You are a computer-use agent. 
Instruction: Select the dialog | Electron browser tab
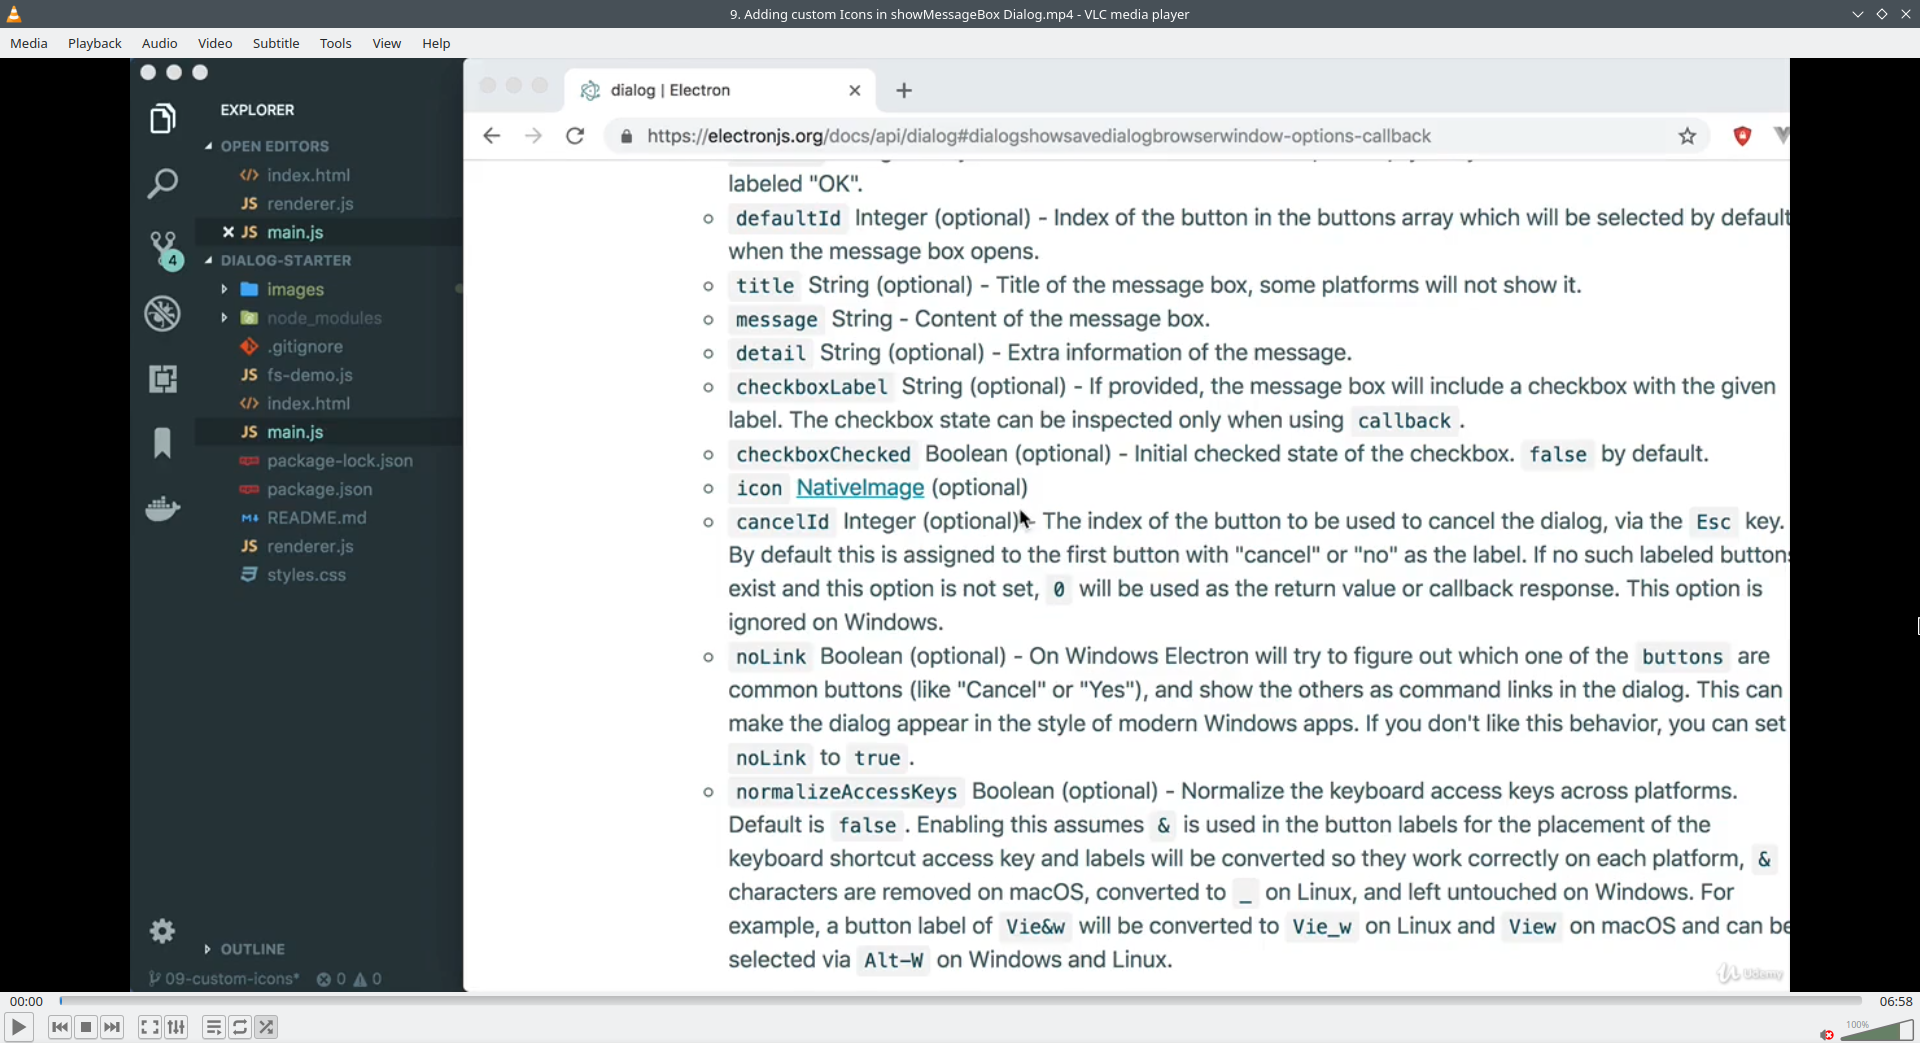720,90
